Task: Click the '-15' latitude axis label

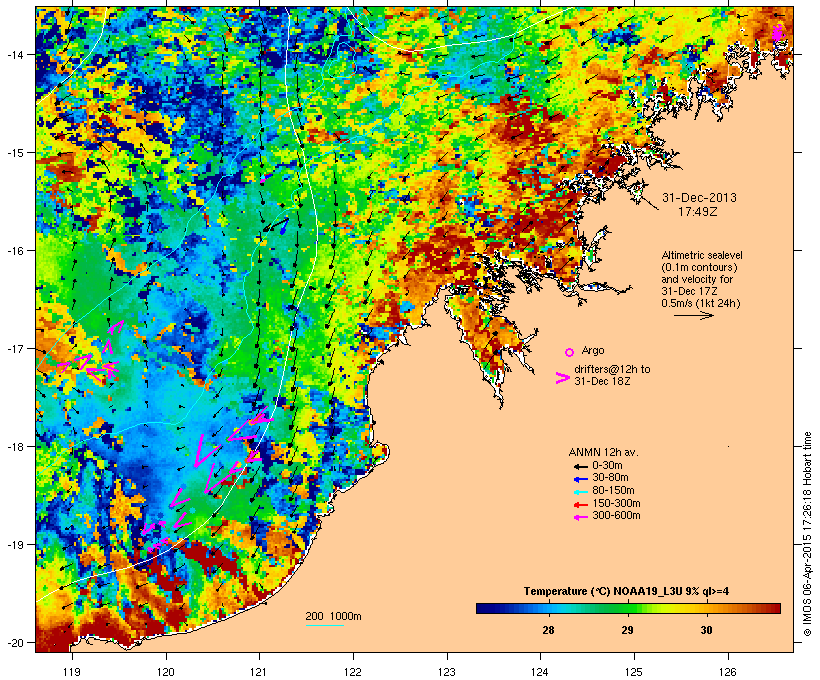Action: [x=14, y=153]
